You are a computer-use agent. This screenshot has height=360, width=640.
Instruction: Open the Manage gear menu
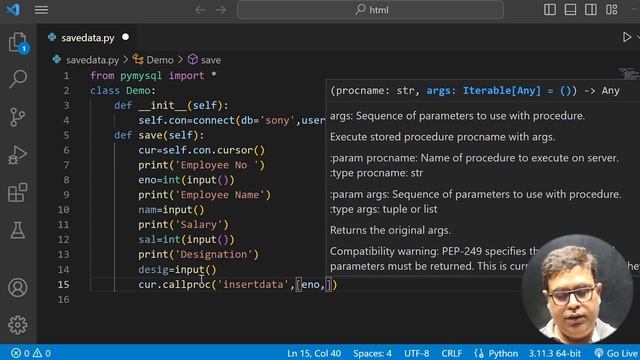[18, 325]
